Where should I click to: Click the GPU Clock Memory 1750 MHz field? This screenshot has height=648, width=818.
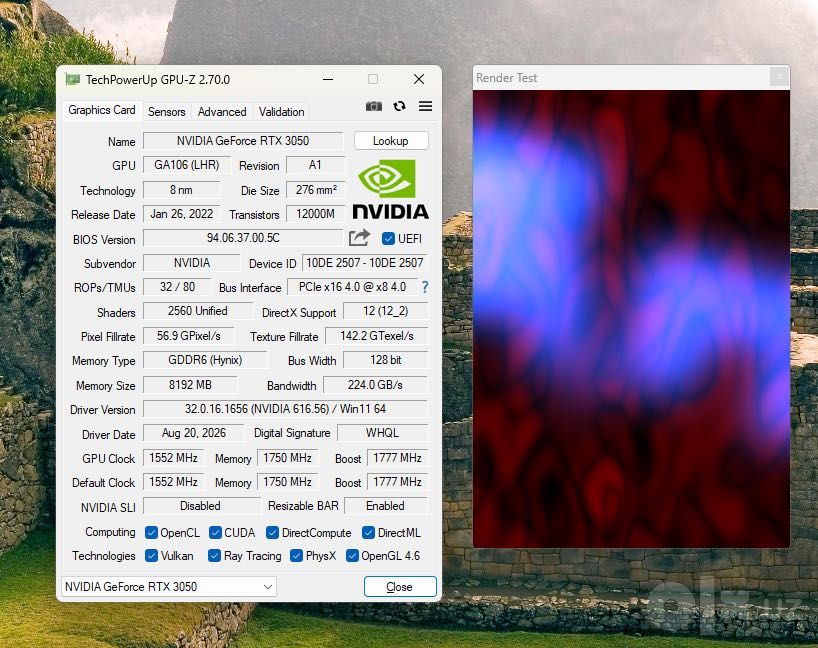287,458
